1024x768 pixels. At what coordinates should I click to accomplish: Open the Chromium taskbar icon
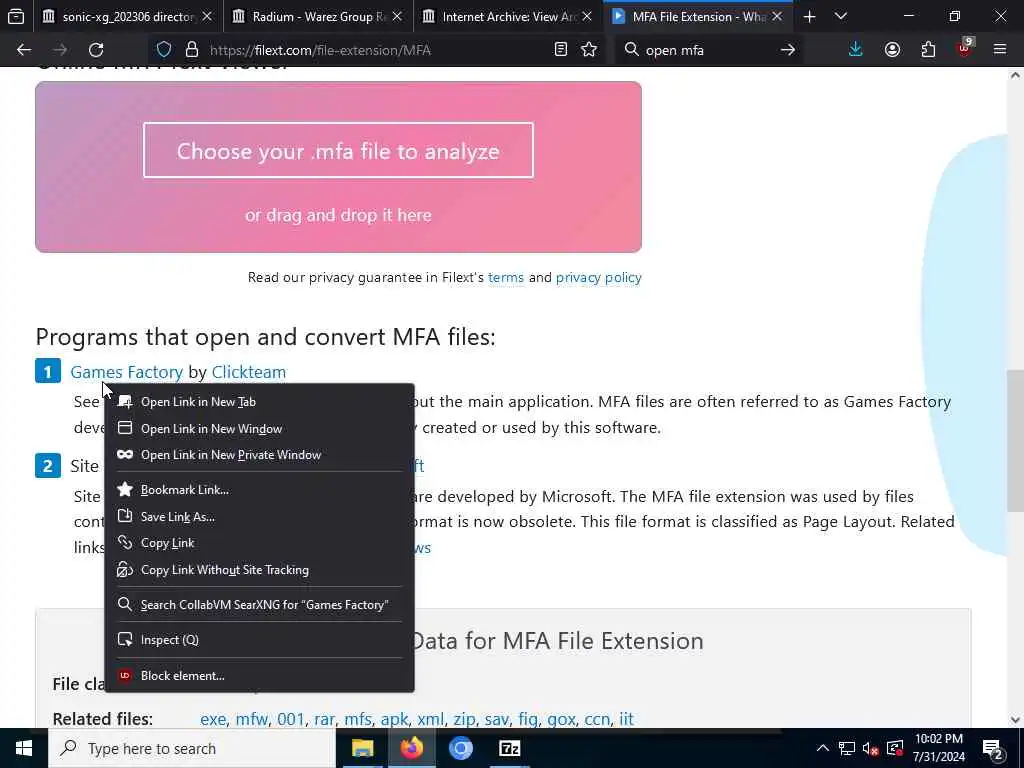[460, 748]
